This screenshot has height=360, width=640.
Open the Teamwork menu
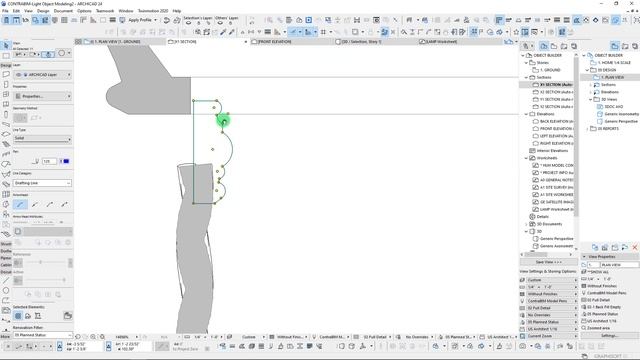pyautogui.click(x=105, y=11)
